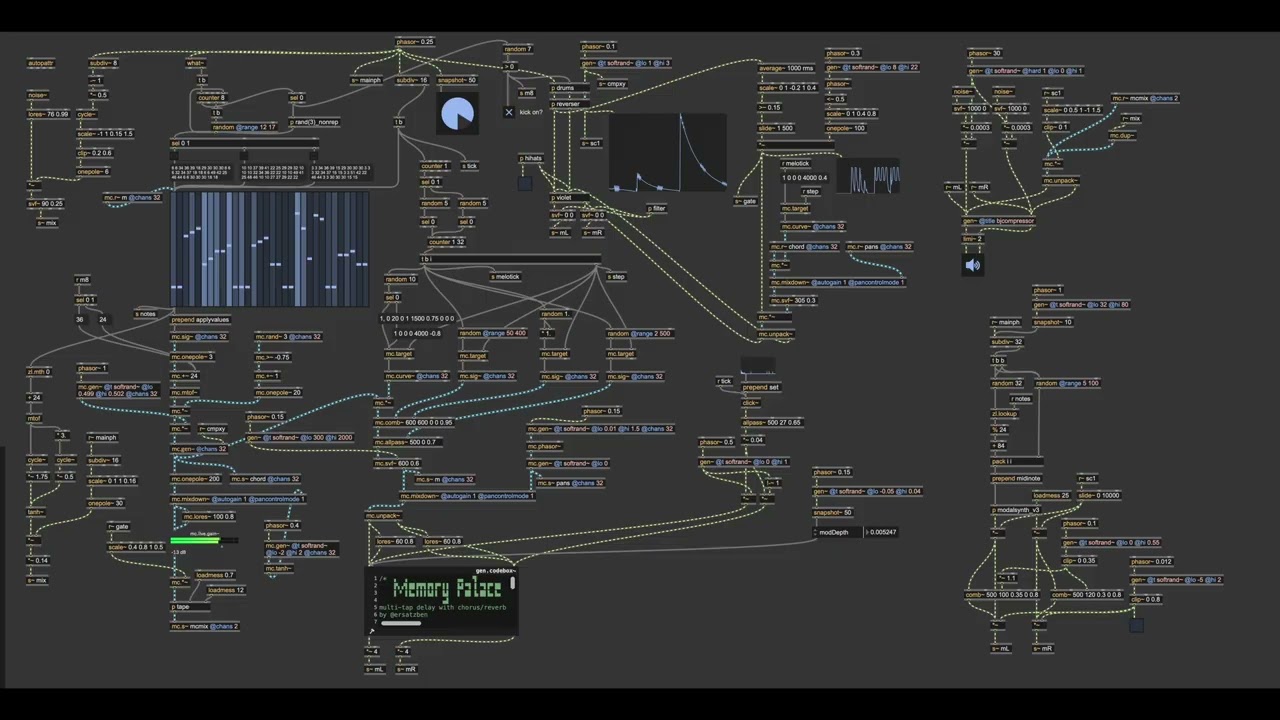The image size is (1280, 720).
Task: Toggle the 'kick on?' checkbox
Action: point(509,112)
